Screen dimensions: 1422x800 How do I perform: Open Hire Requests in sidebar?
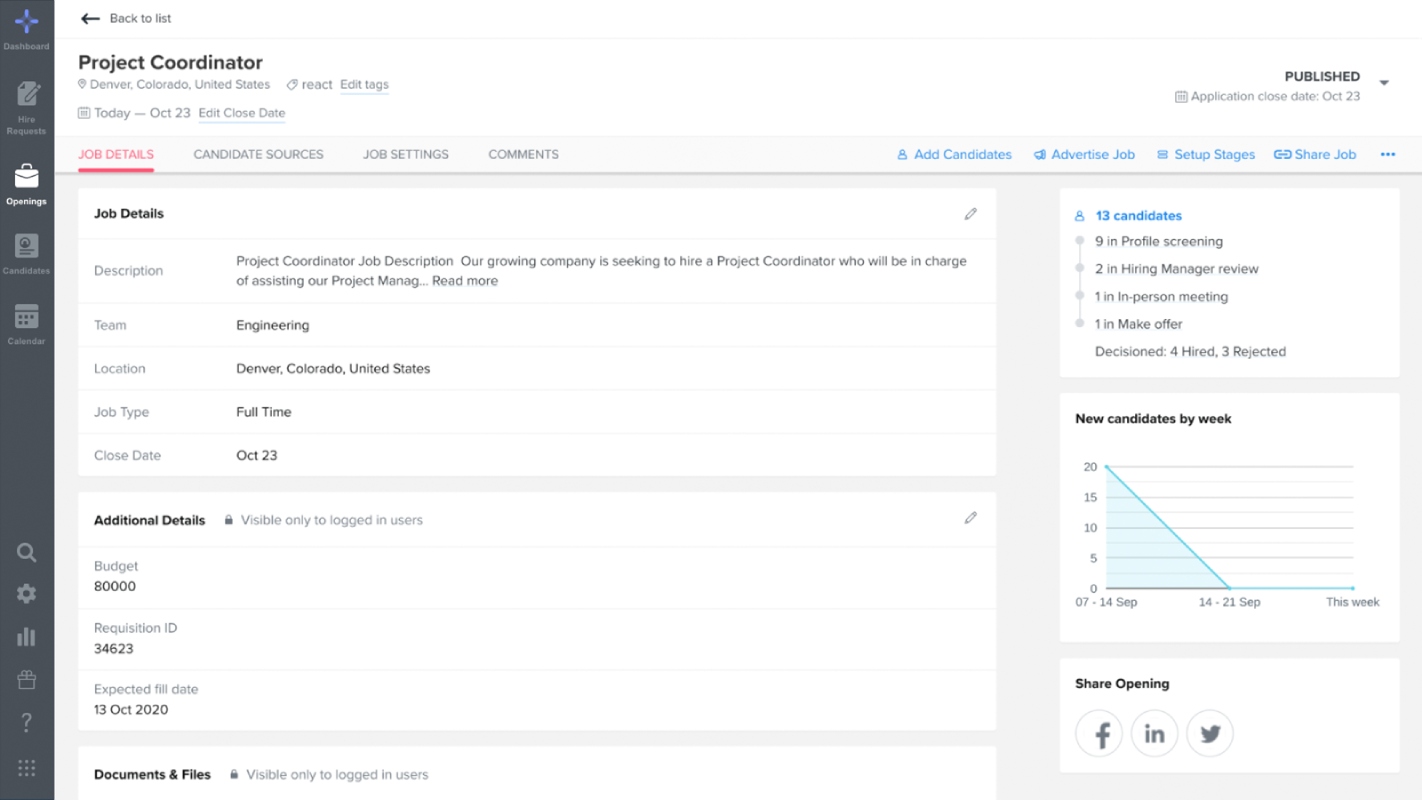pos(26,107)
